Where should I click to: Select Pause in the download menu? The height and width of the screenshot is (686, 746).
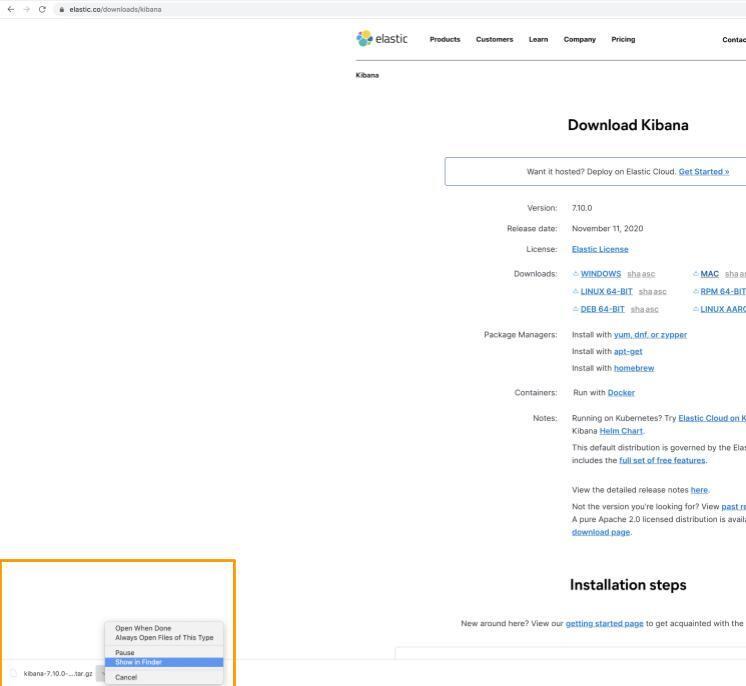(164, 653)
